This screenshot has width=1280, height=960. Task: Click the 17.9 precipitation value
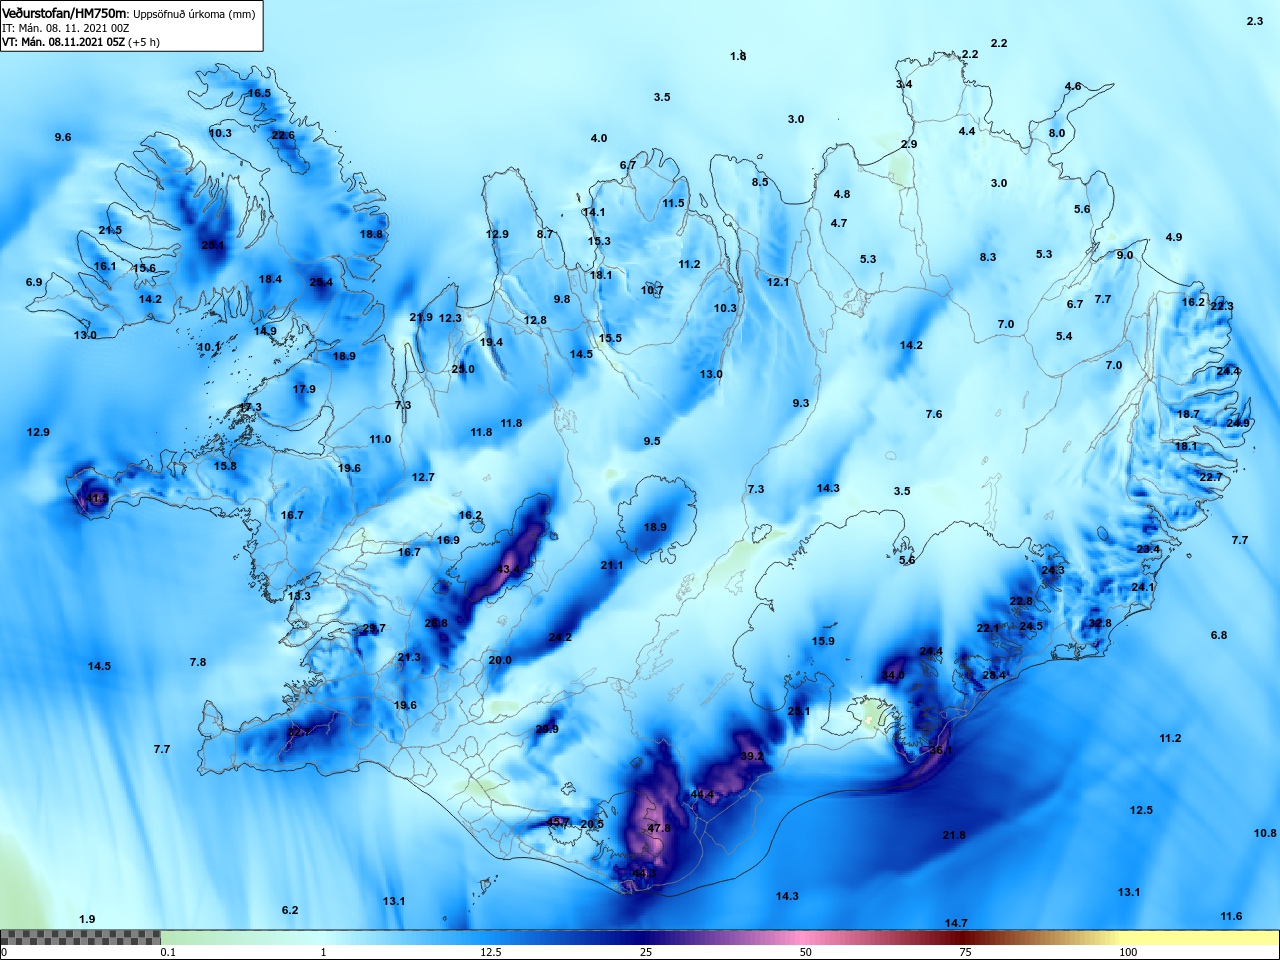click(304, 390)
